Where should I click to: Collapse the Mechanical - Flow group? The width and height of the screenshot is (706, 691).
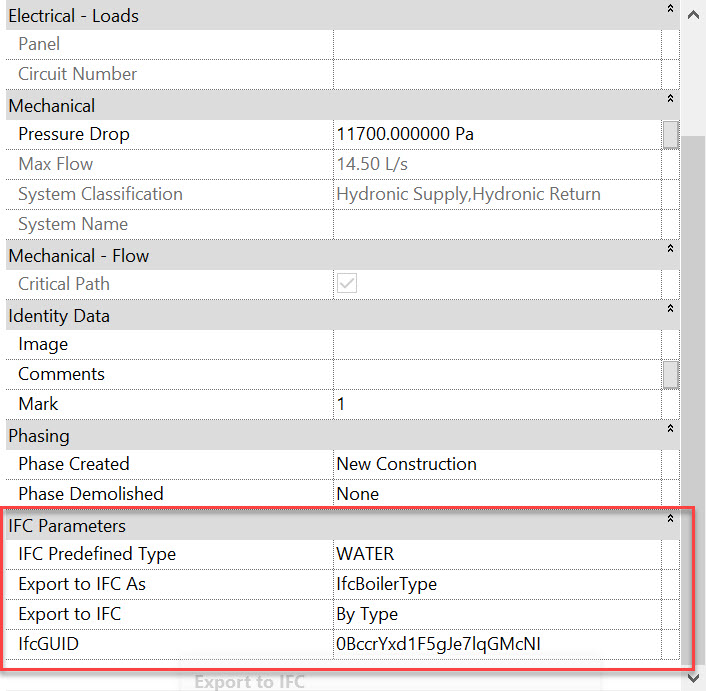pos(670,249)
